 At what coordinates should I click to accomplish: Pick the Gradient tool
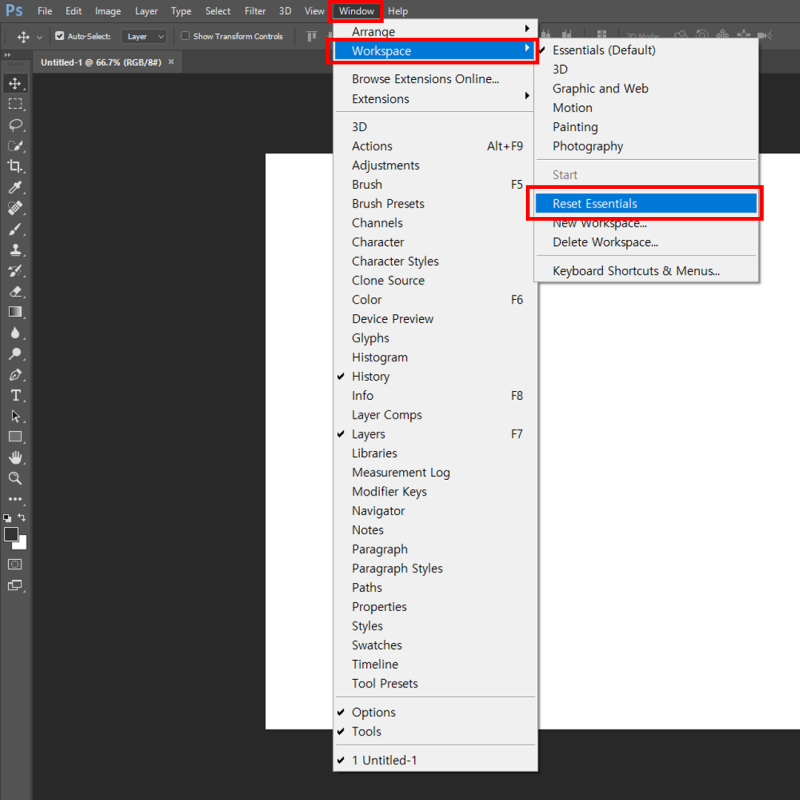pos(15,312)
